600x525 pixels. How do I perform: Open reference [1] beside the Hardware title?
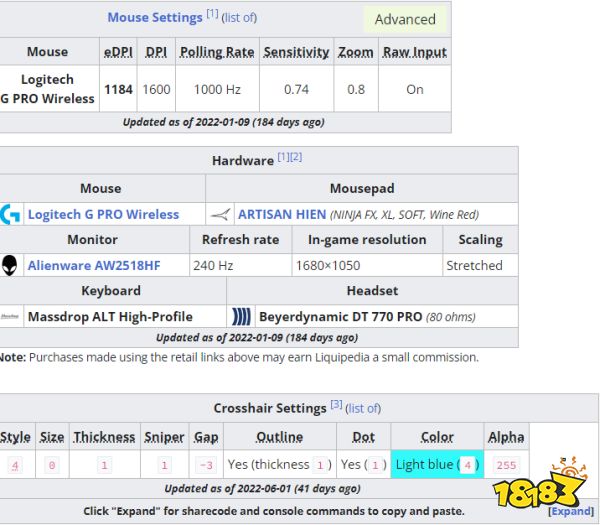(284, 157)
